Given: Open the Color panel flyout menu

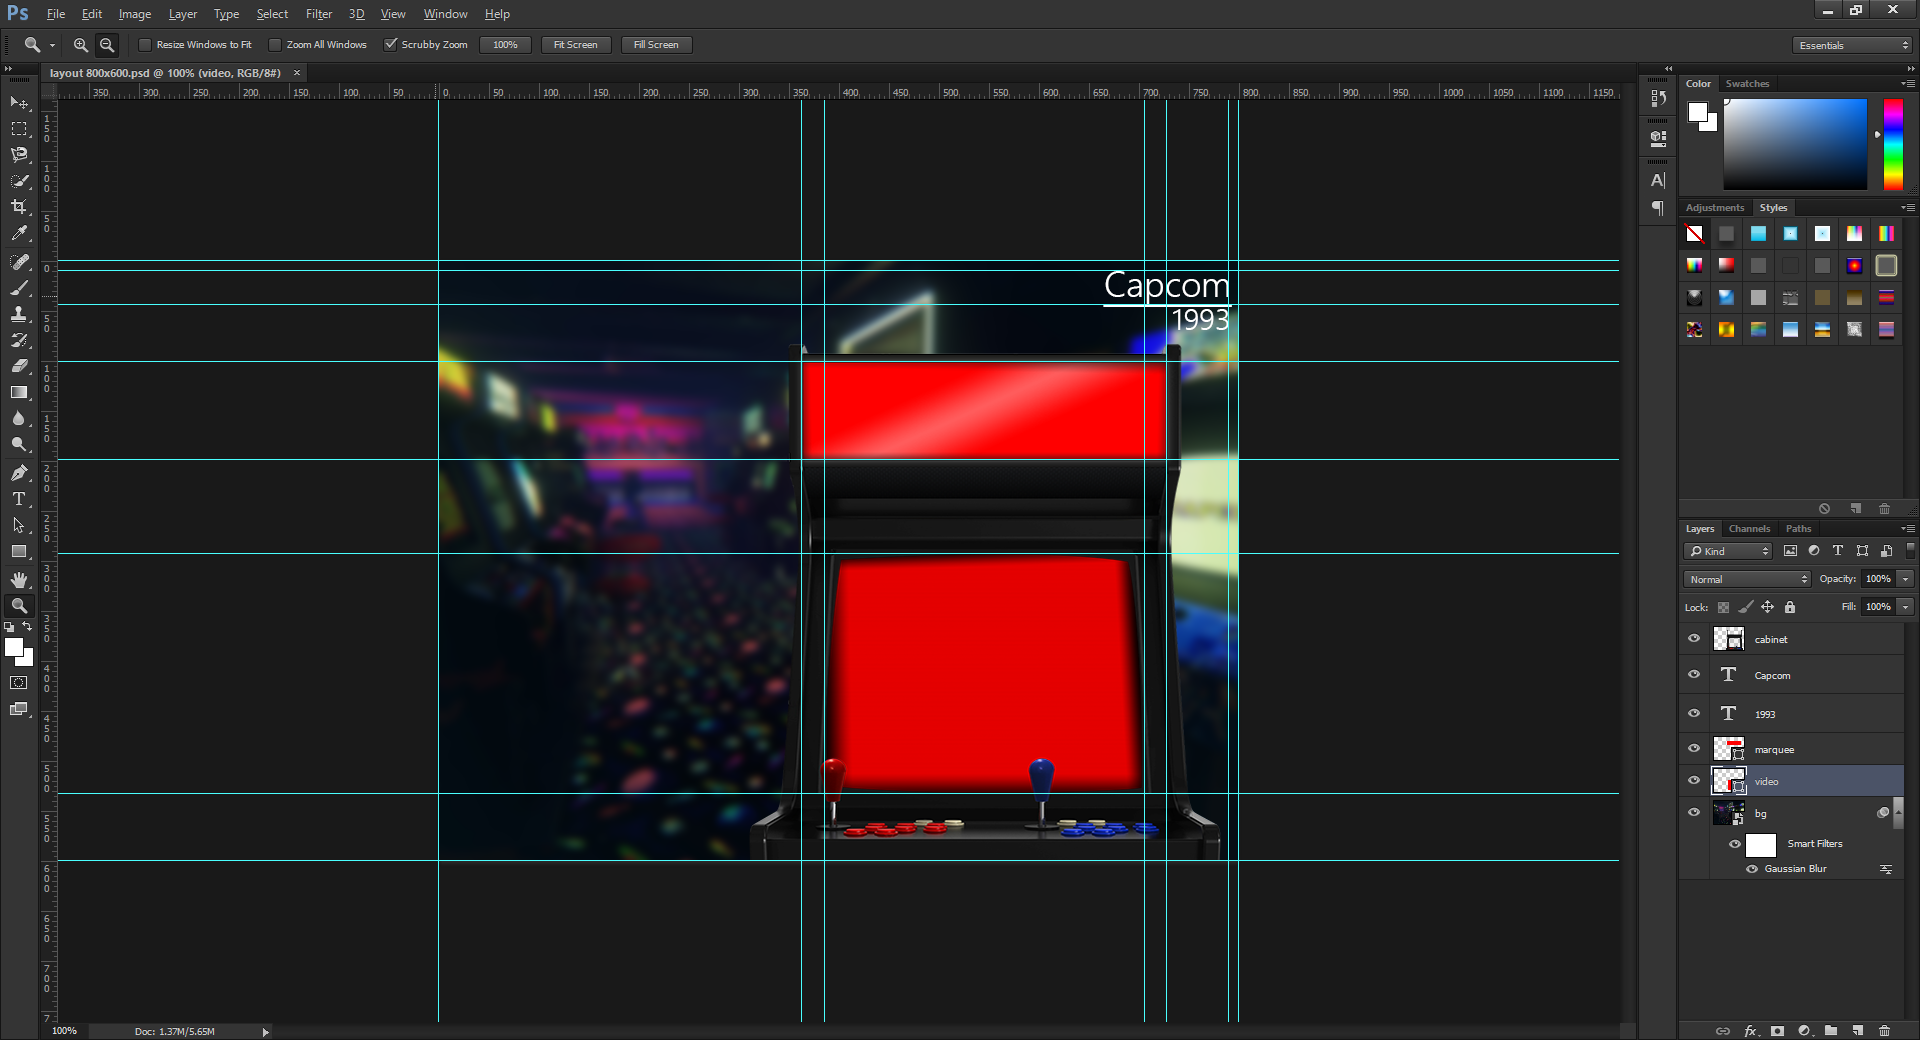Looking at the screenshot, I should (x=1908, y=84).
